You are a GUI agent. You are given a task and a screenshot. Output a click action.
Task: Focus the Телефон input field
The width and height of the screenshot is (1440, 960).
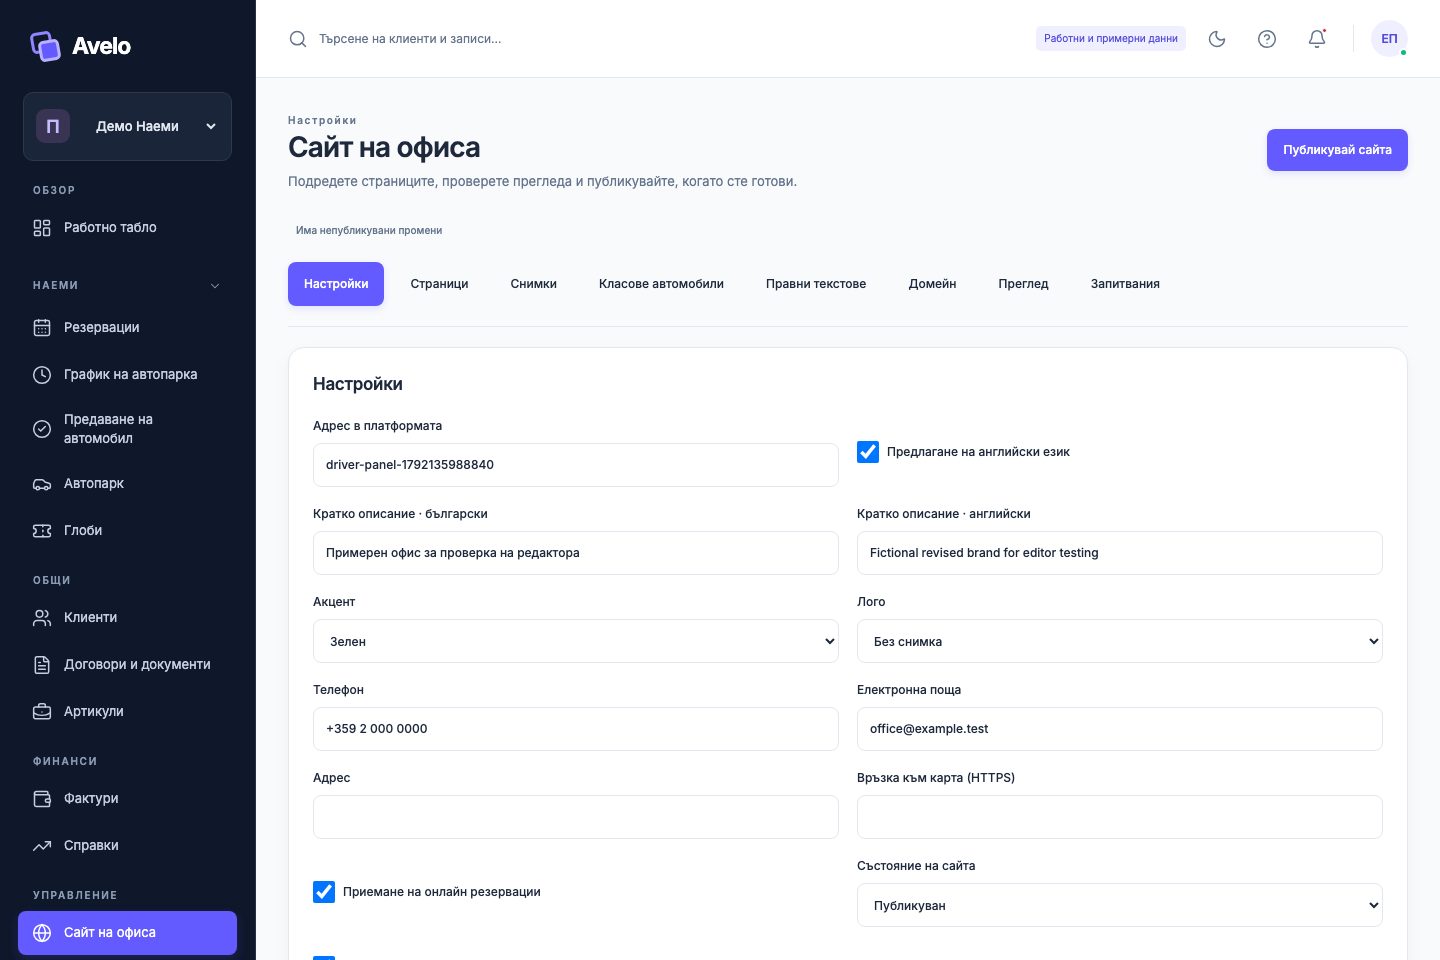pos(576,729)
